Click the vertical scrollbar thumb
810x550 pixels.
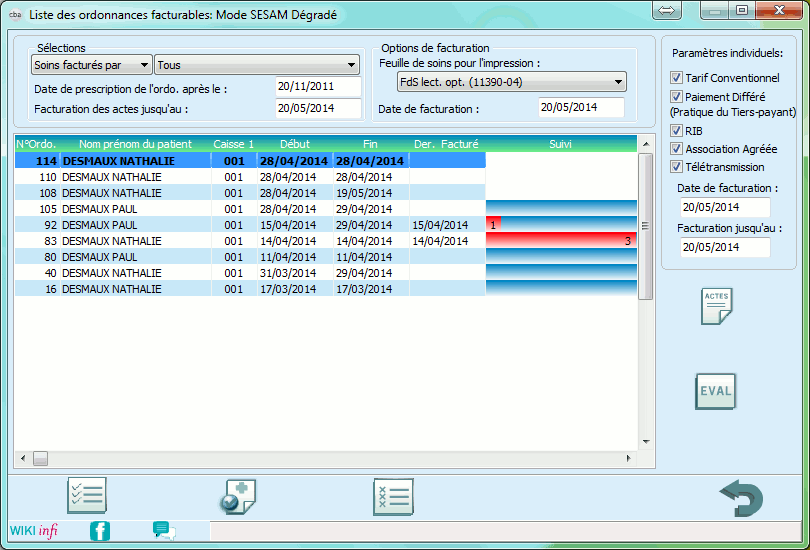pyautogui.click(x=646, y=226)
